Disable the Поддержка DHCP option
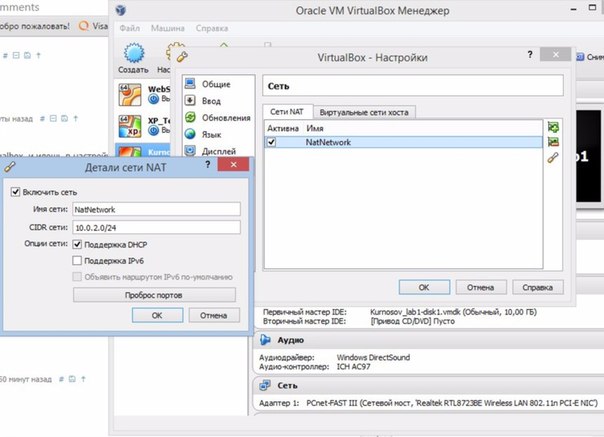Screen dimensions: 604x437 [78, 244]
